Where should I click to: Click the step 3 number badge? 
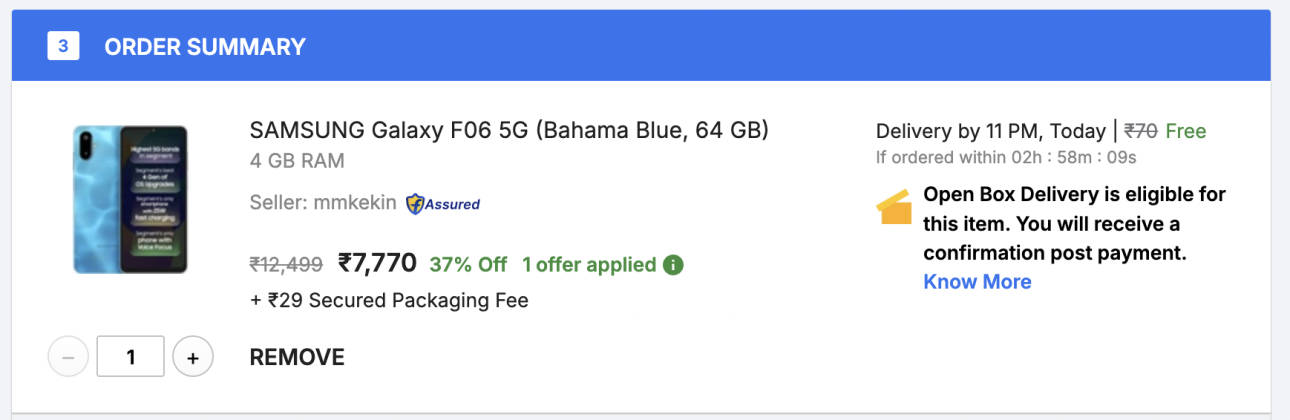63,46
